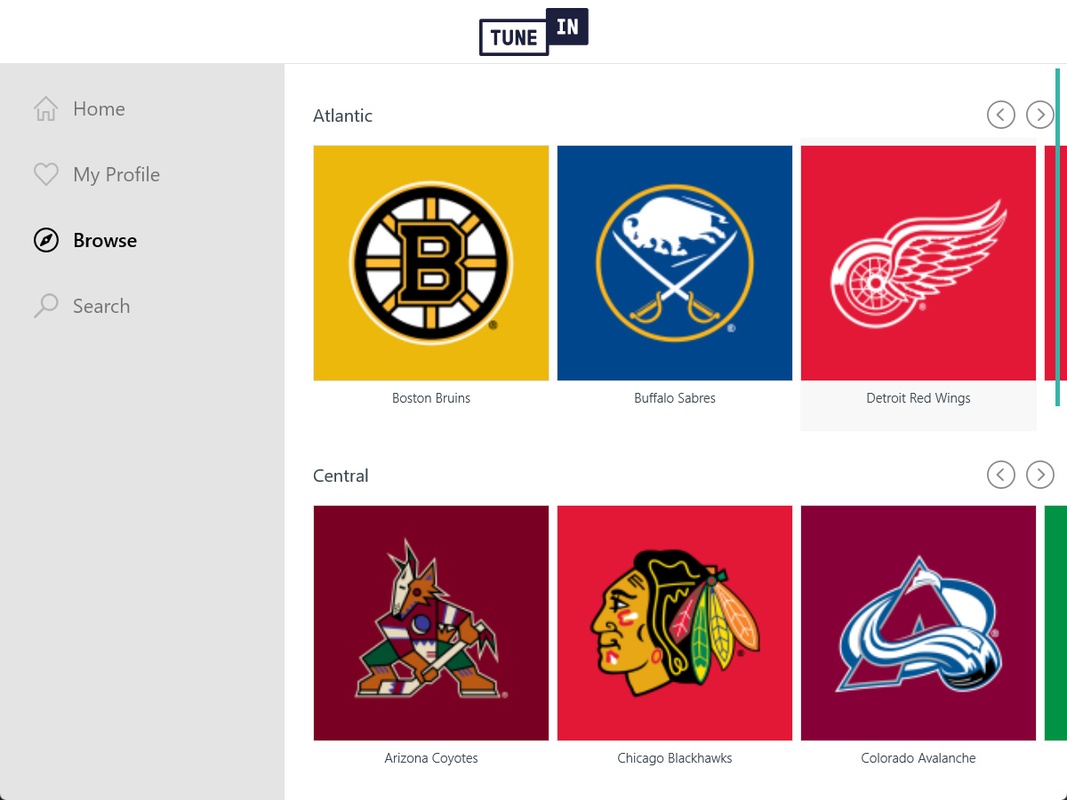
Task: Click the teal vertical scrollbar
Action: (x=1057, y=237)
